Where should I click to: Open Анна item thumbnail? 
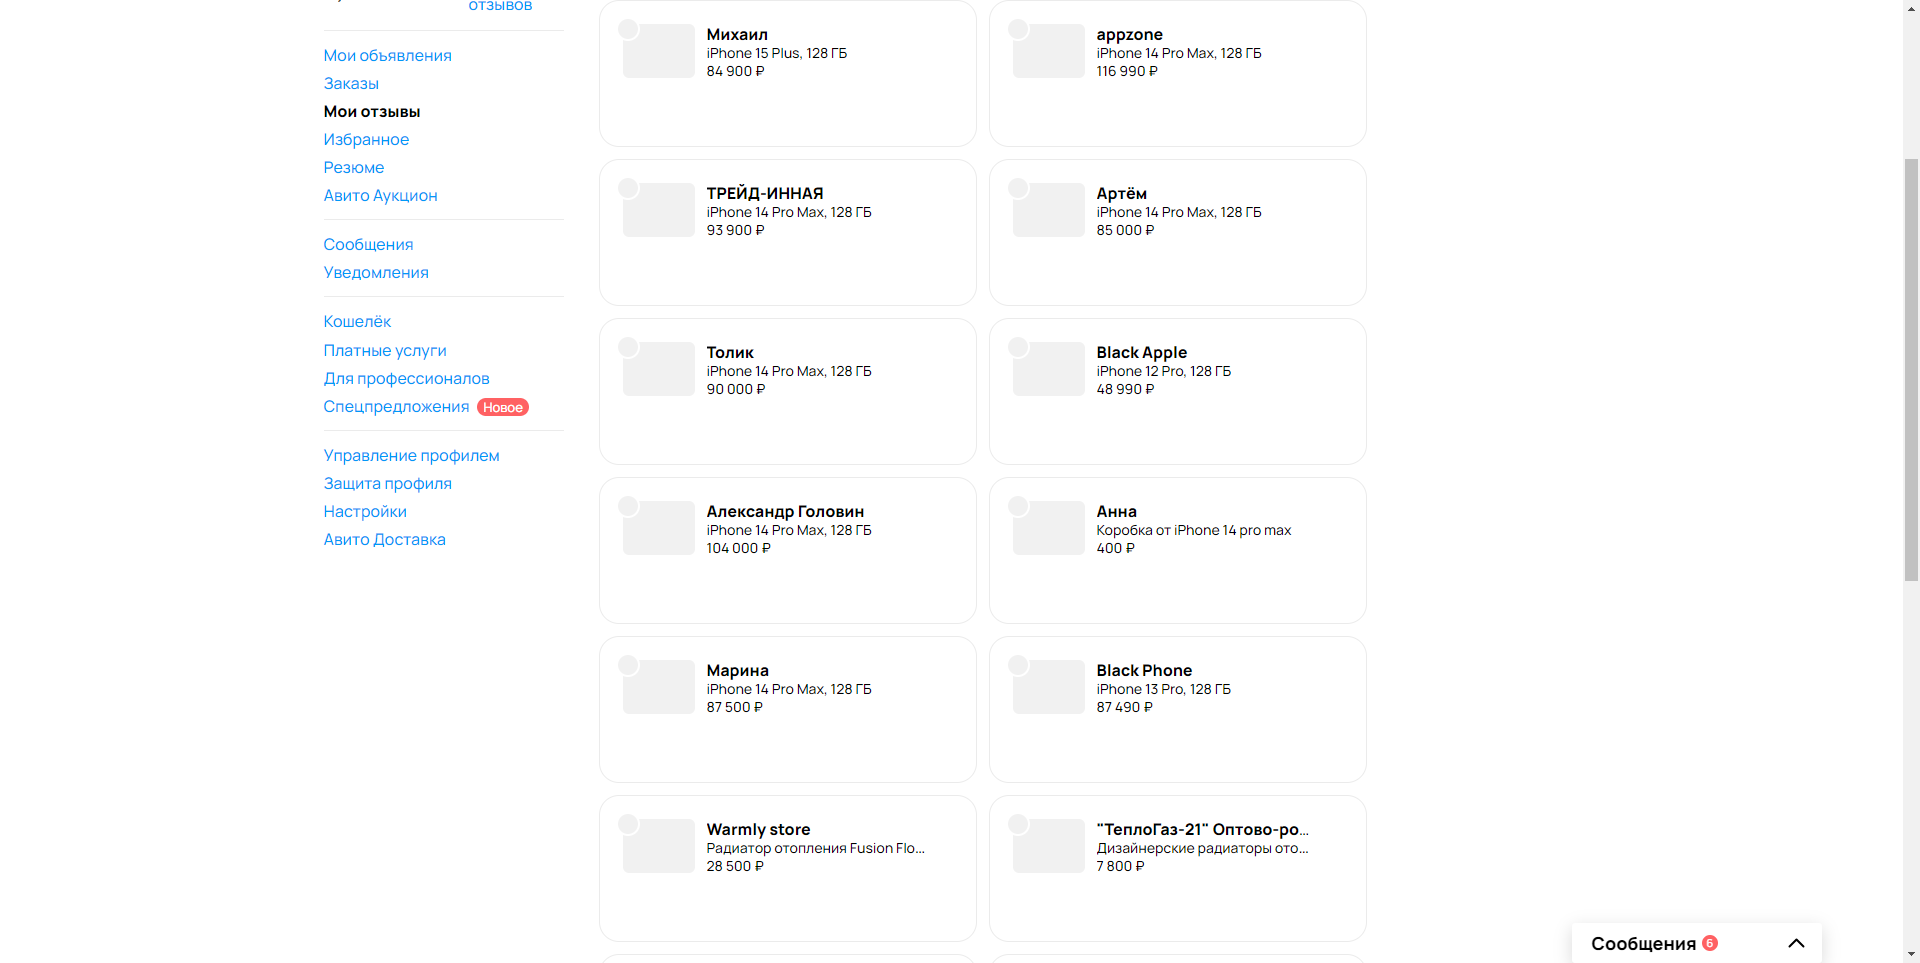tap(1049, 528)
